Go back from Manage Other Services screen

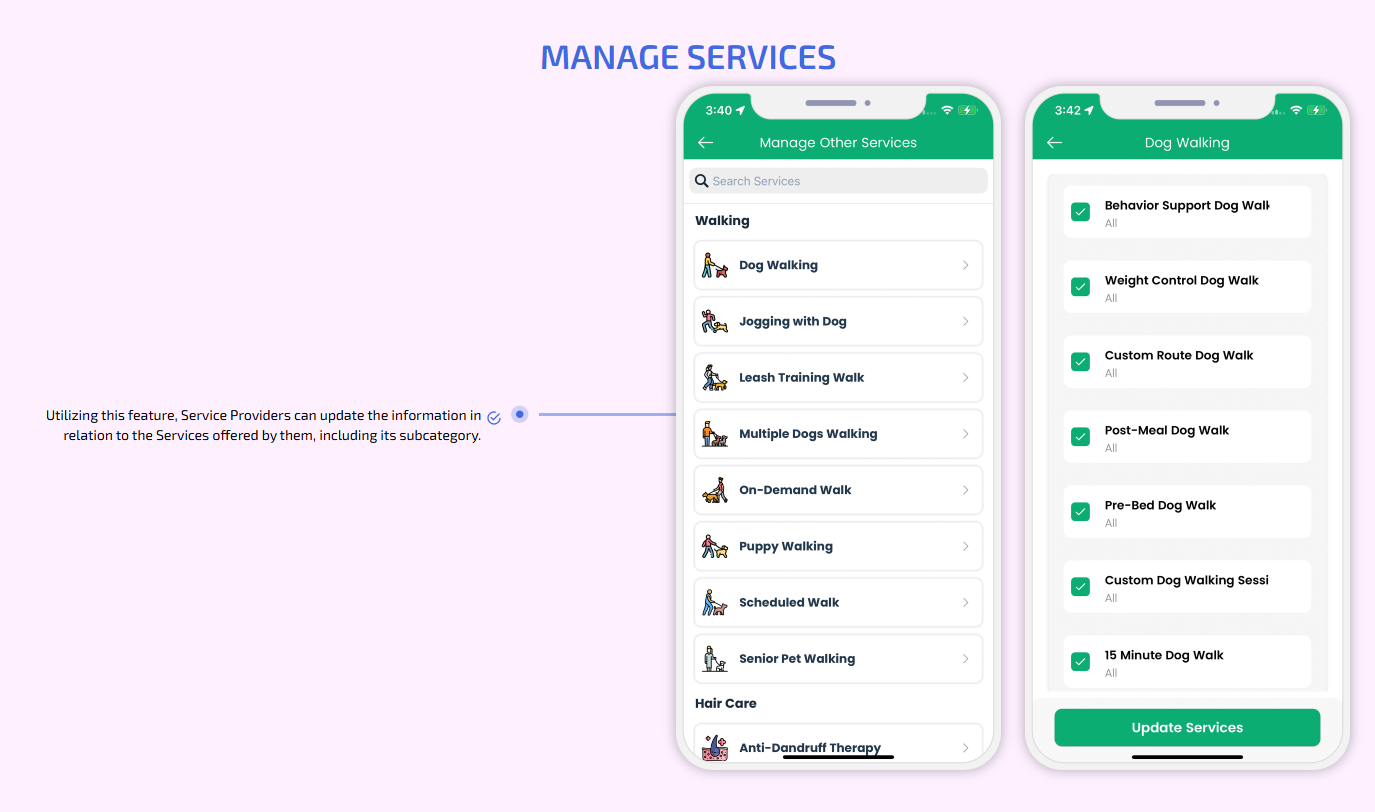[705, 143]
